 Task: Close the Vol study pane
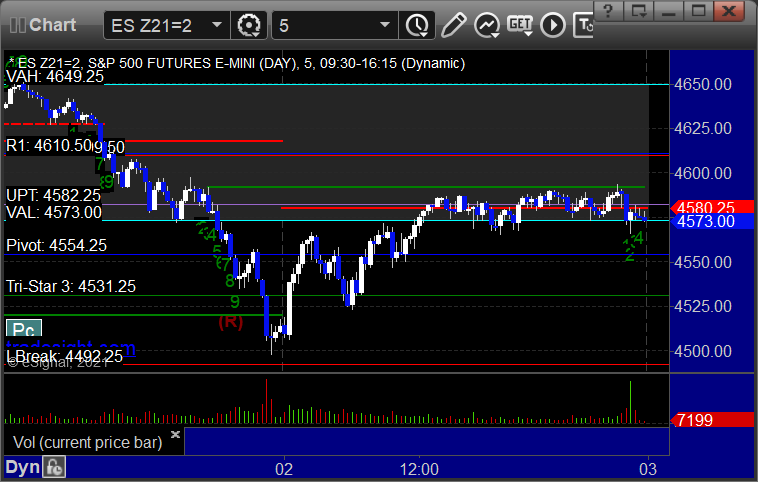[175, 434]
